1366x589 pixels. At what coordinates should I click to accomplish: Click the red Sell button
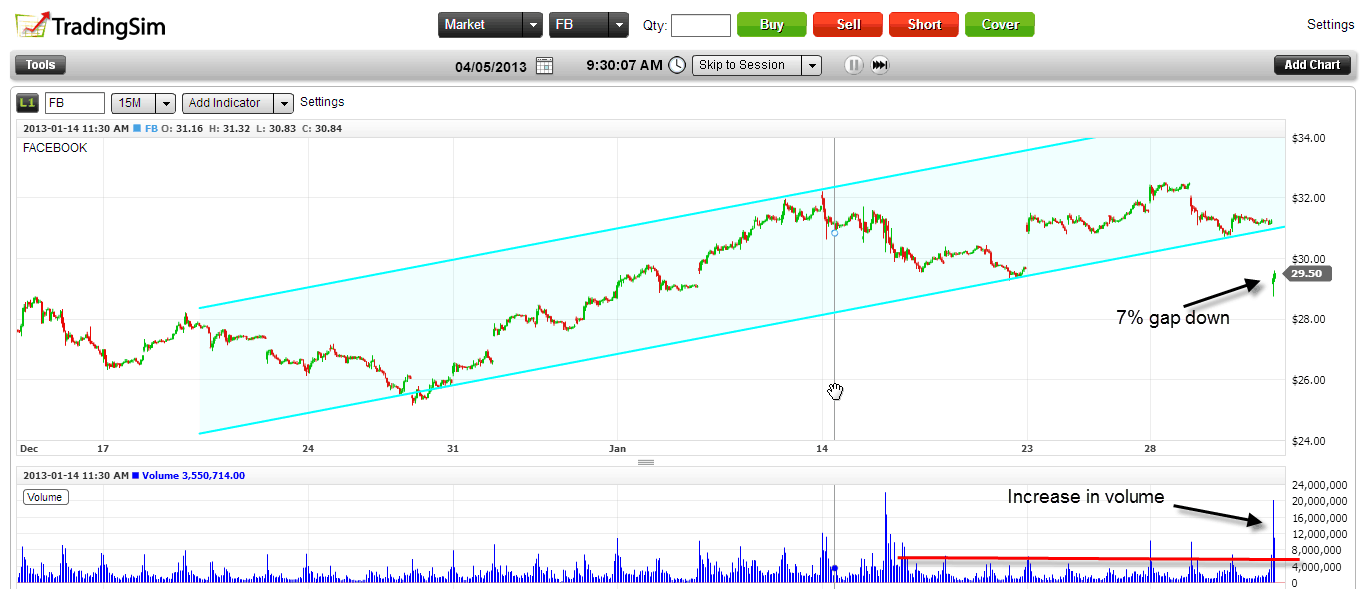[848, 25]
